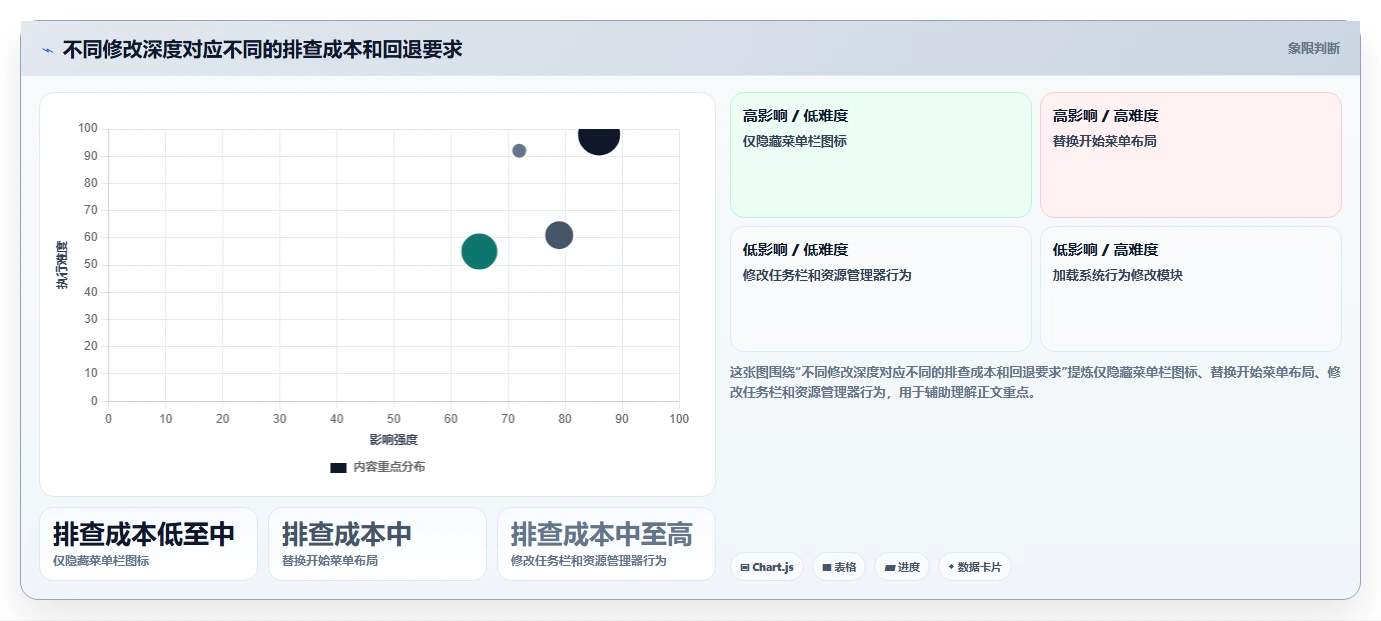Screen dimensions: 1381x621
Task: Click the main title 不同修改深度对应不同的排查成本和回退要求
Action: click(x=263, y=49)
